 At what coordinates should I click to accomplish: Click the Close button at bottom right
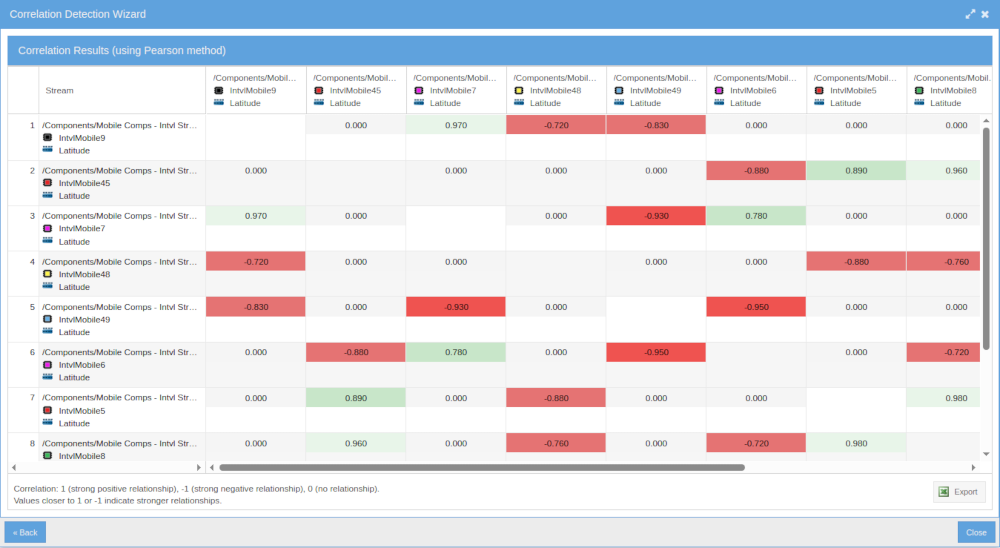[976, 532]
